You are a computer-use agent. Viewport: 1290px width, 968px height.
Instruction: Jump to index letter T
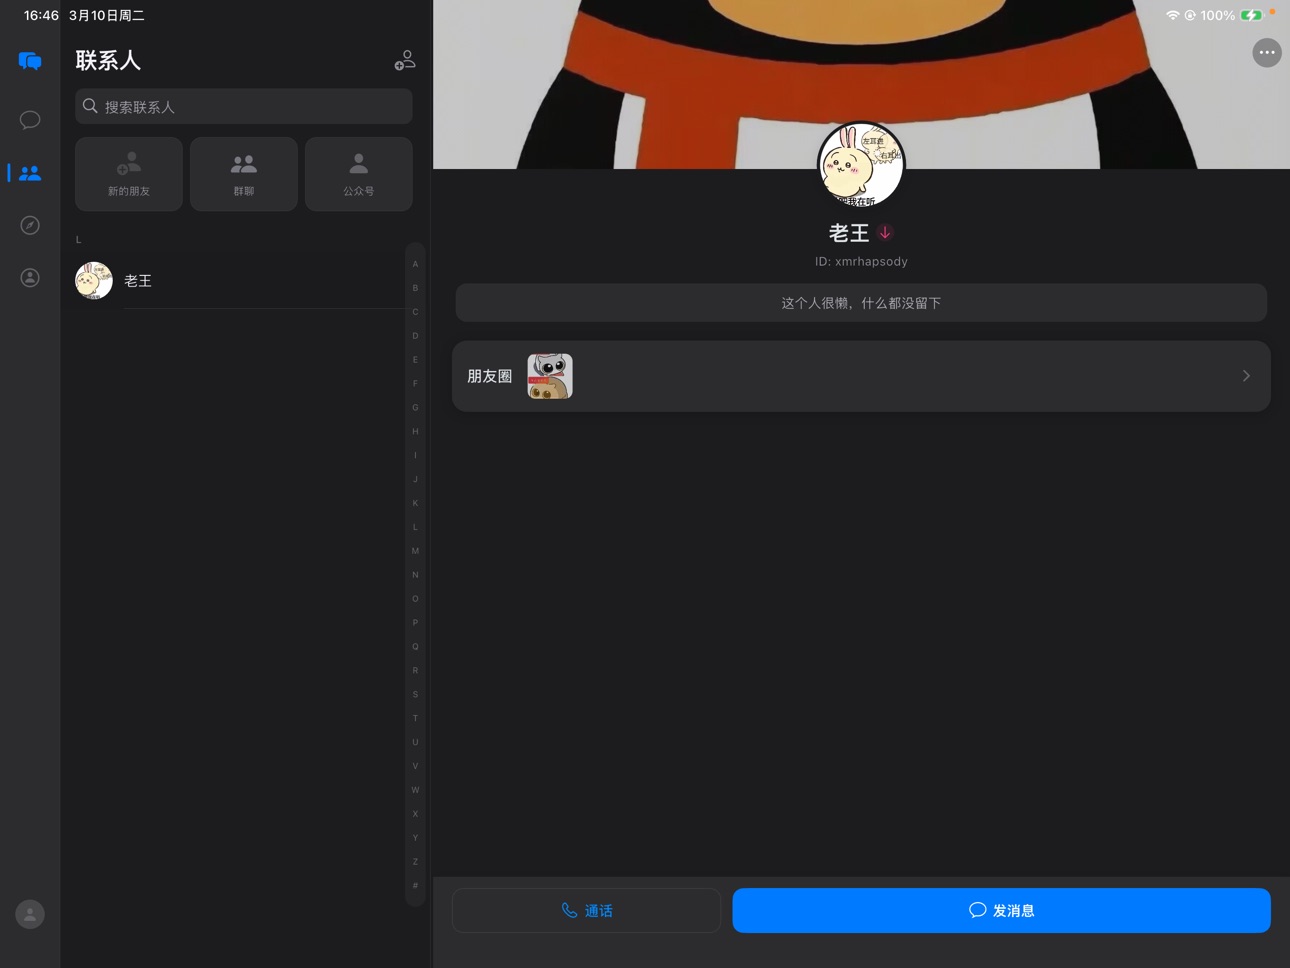[415, 718]
